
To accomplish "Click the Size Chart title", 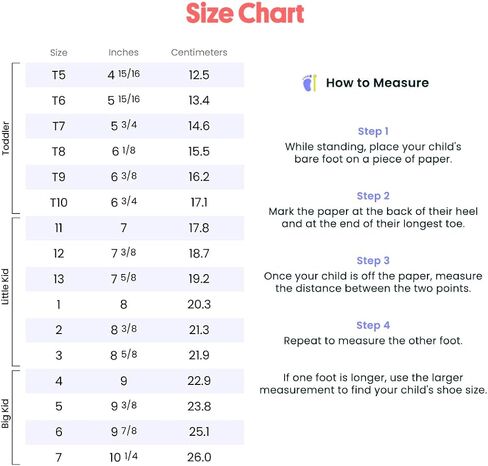I will [245, 13].
